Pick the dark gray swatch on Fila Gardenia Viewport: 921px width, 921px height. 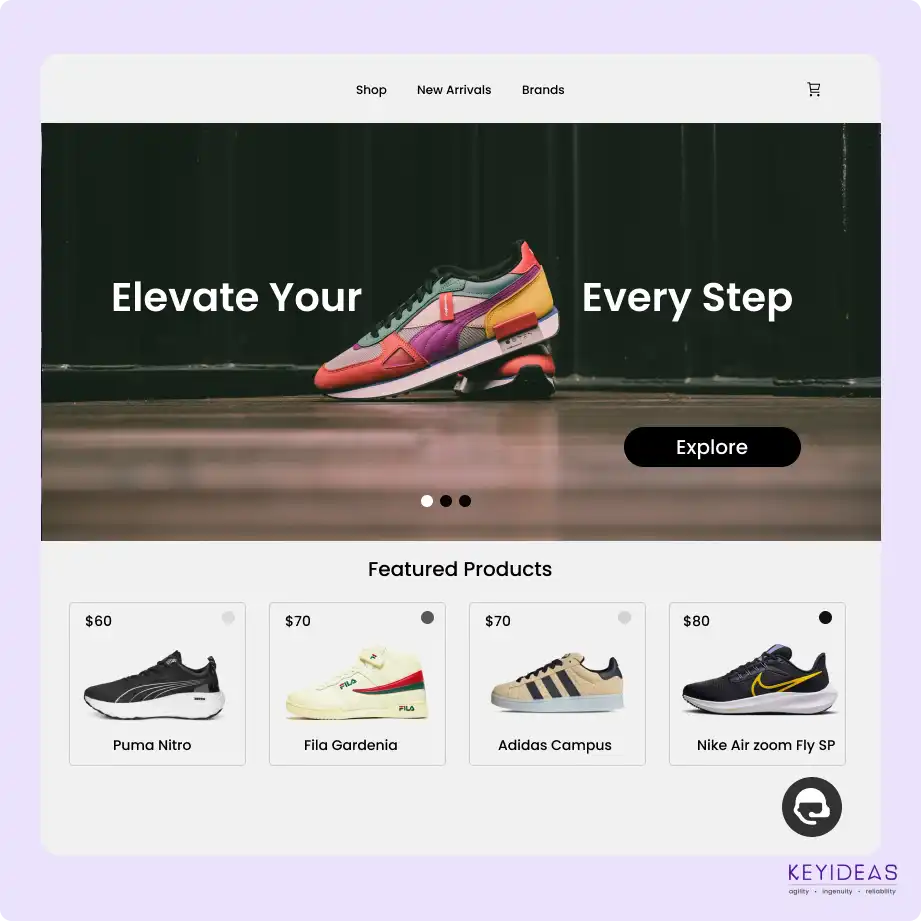(428, 617)
